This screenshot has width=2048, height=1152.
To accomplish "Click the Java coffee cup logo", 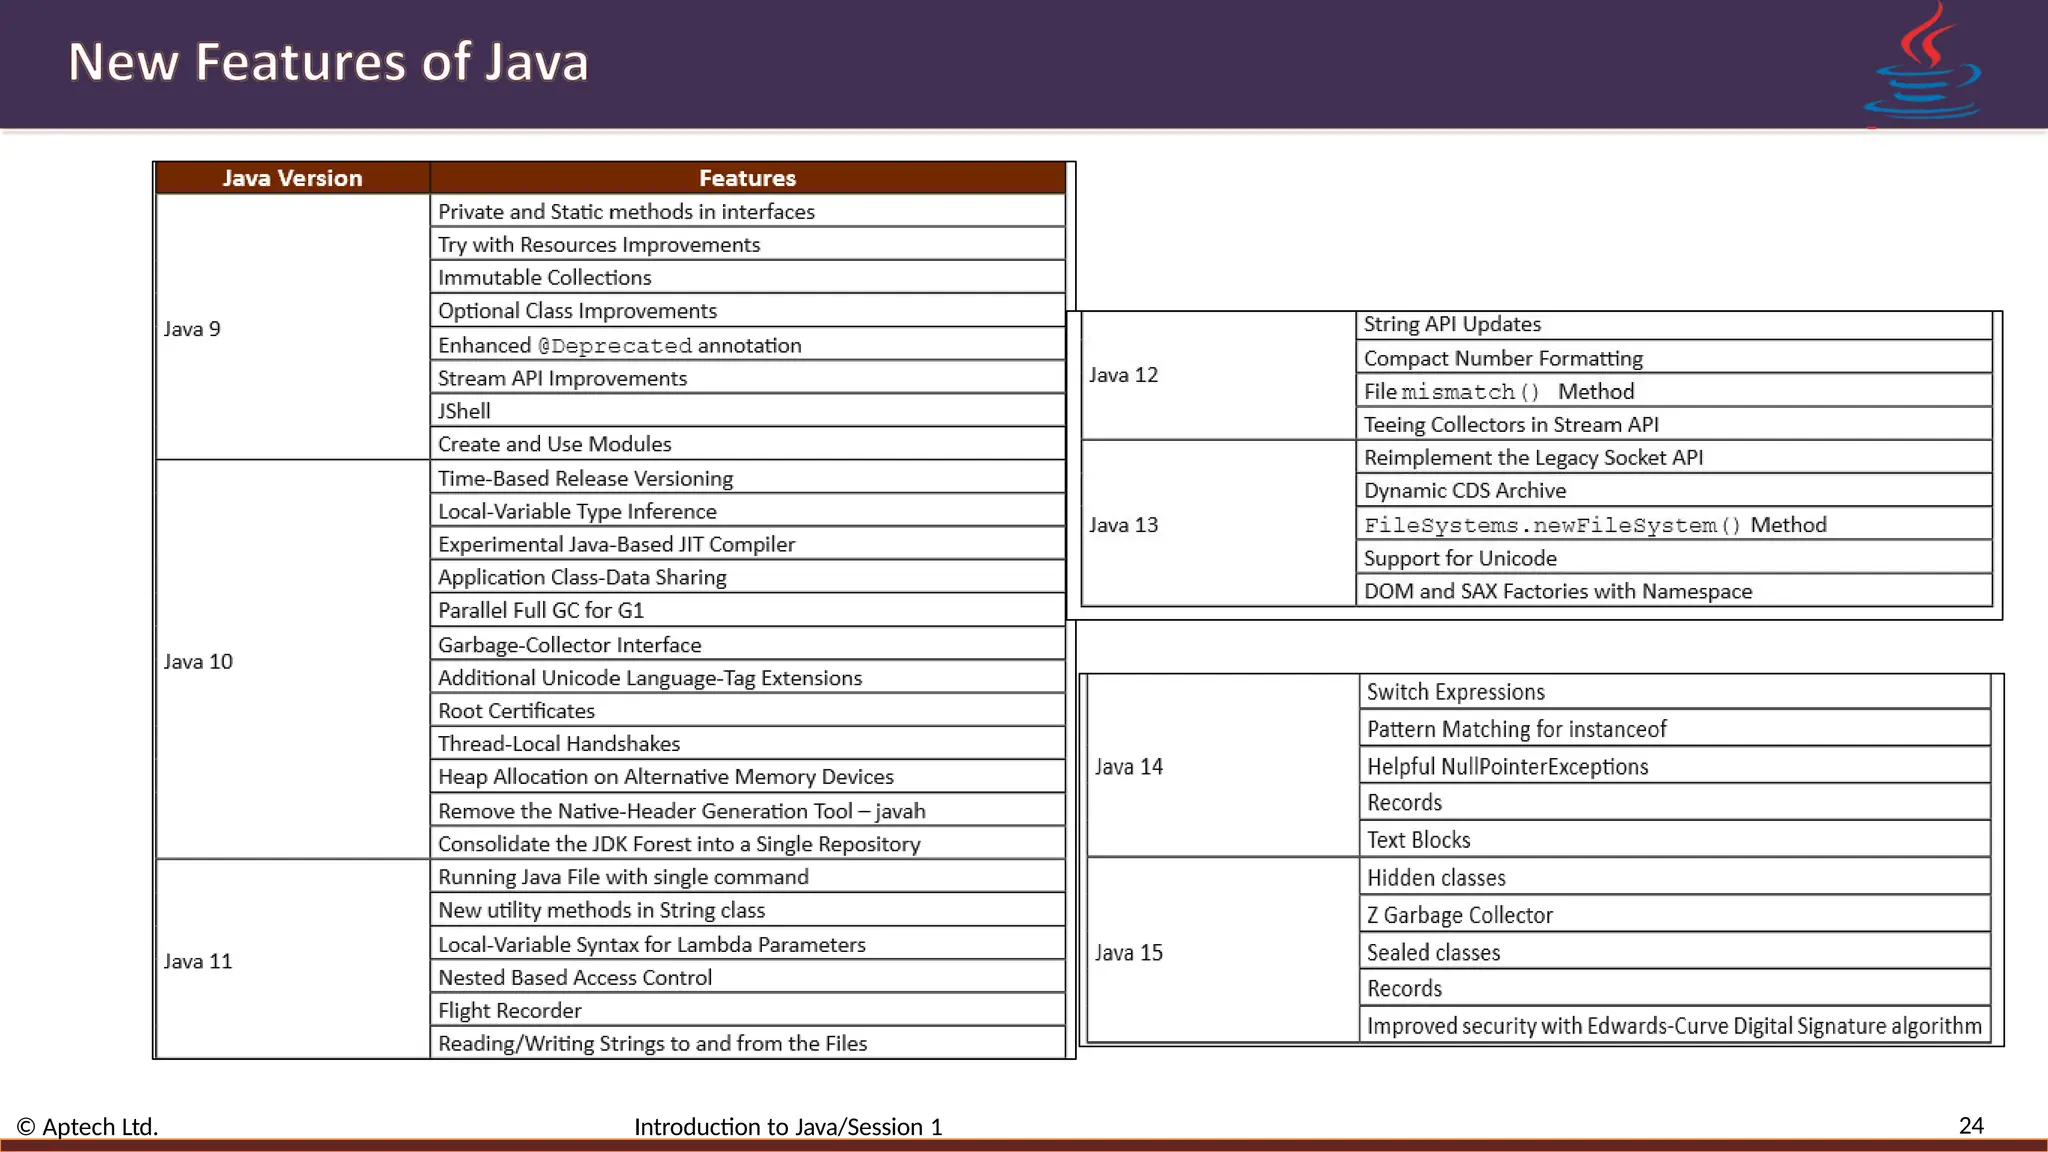I will click(x=1922, y=64).
